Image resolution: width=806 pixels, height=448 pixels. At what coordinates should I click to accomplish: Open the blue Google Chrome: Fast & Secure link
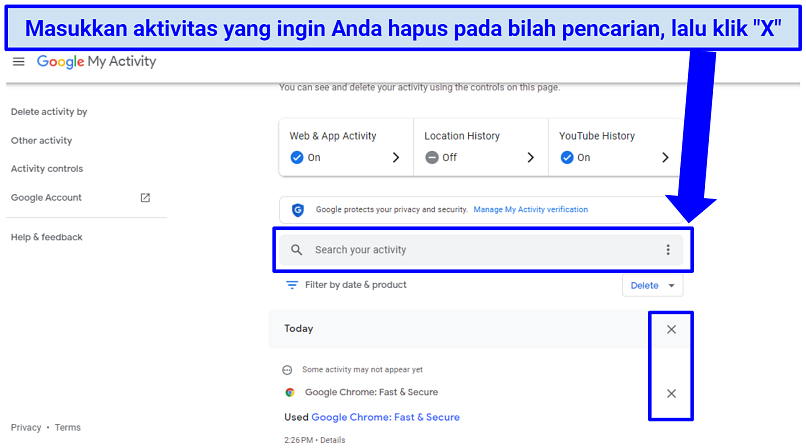[x=386, y=417]
